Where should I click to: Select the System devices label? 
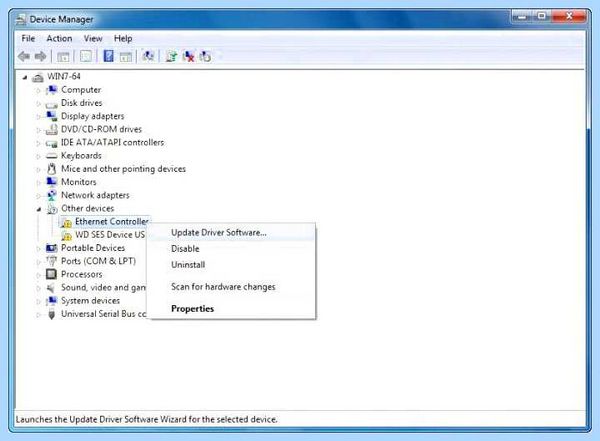[91, 301]
